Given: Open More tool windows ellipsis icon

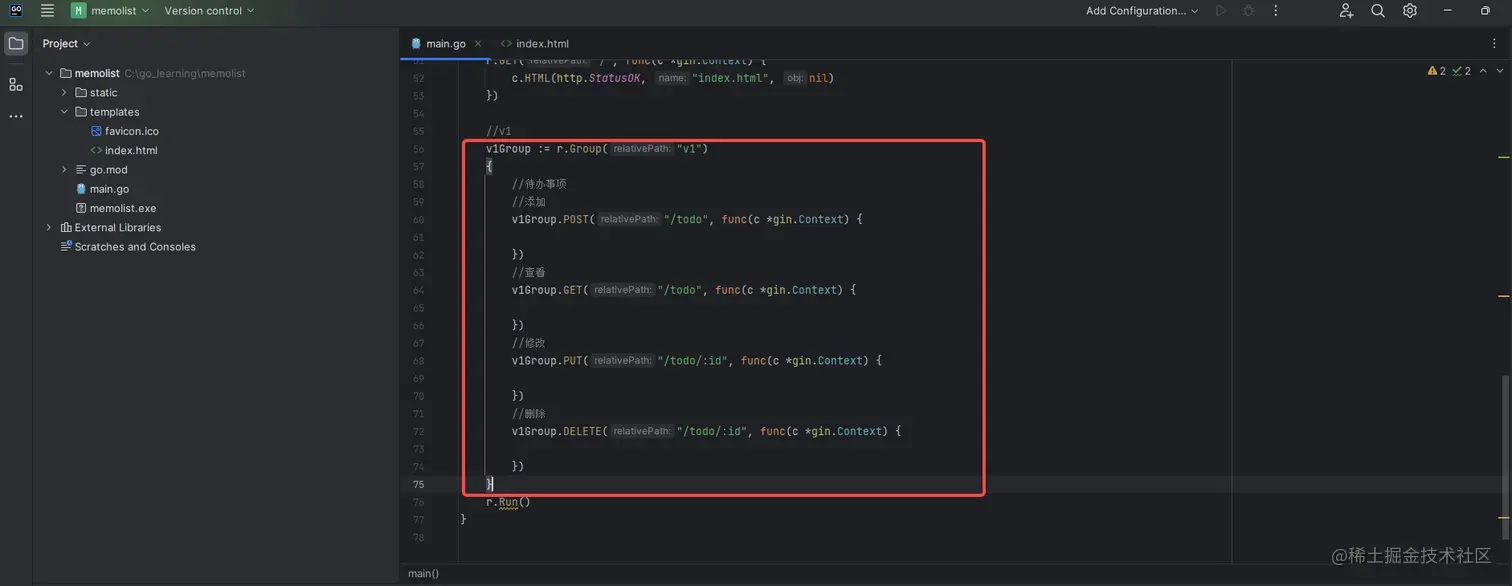Looking at the screenshot, I should coord(16,116).
